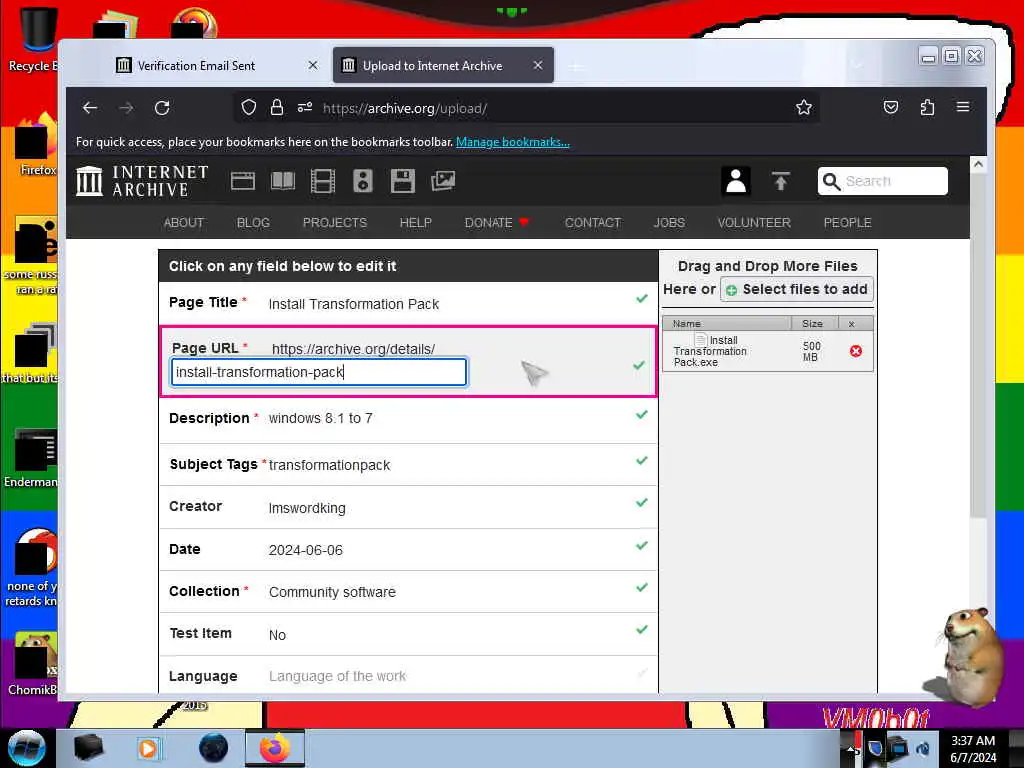Viewport: 1024px width, 768px height.
Task: Open the ABOUT menu item
Action: pos(184,223)
